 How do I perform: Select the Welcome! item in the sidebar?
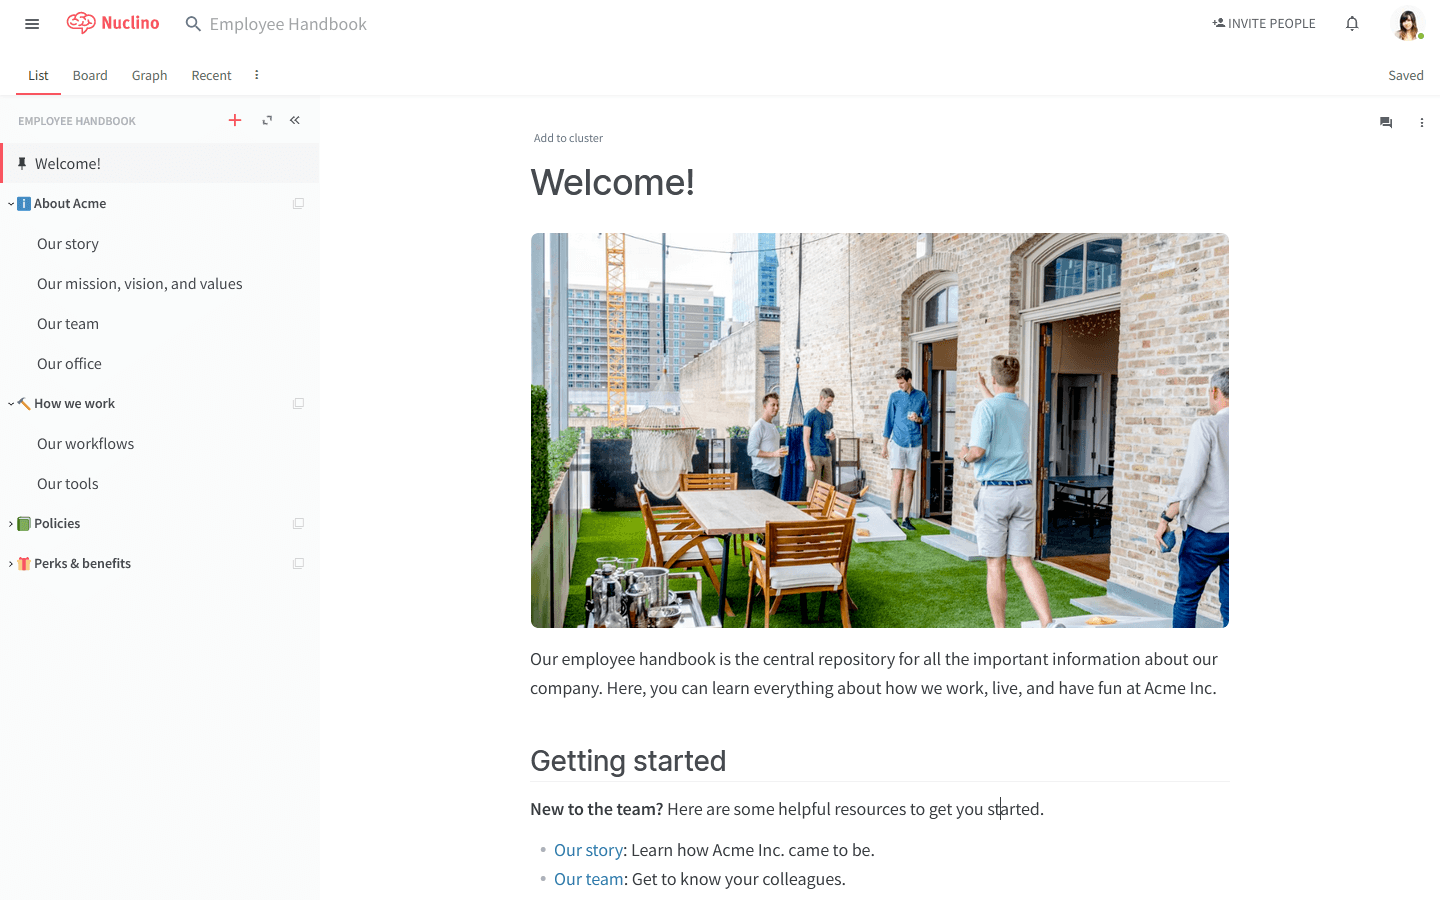tap(160, 163)
